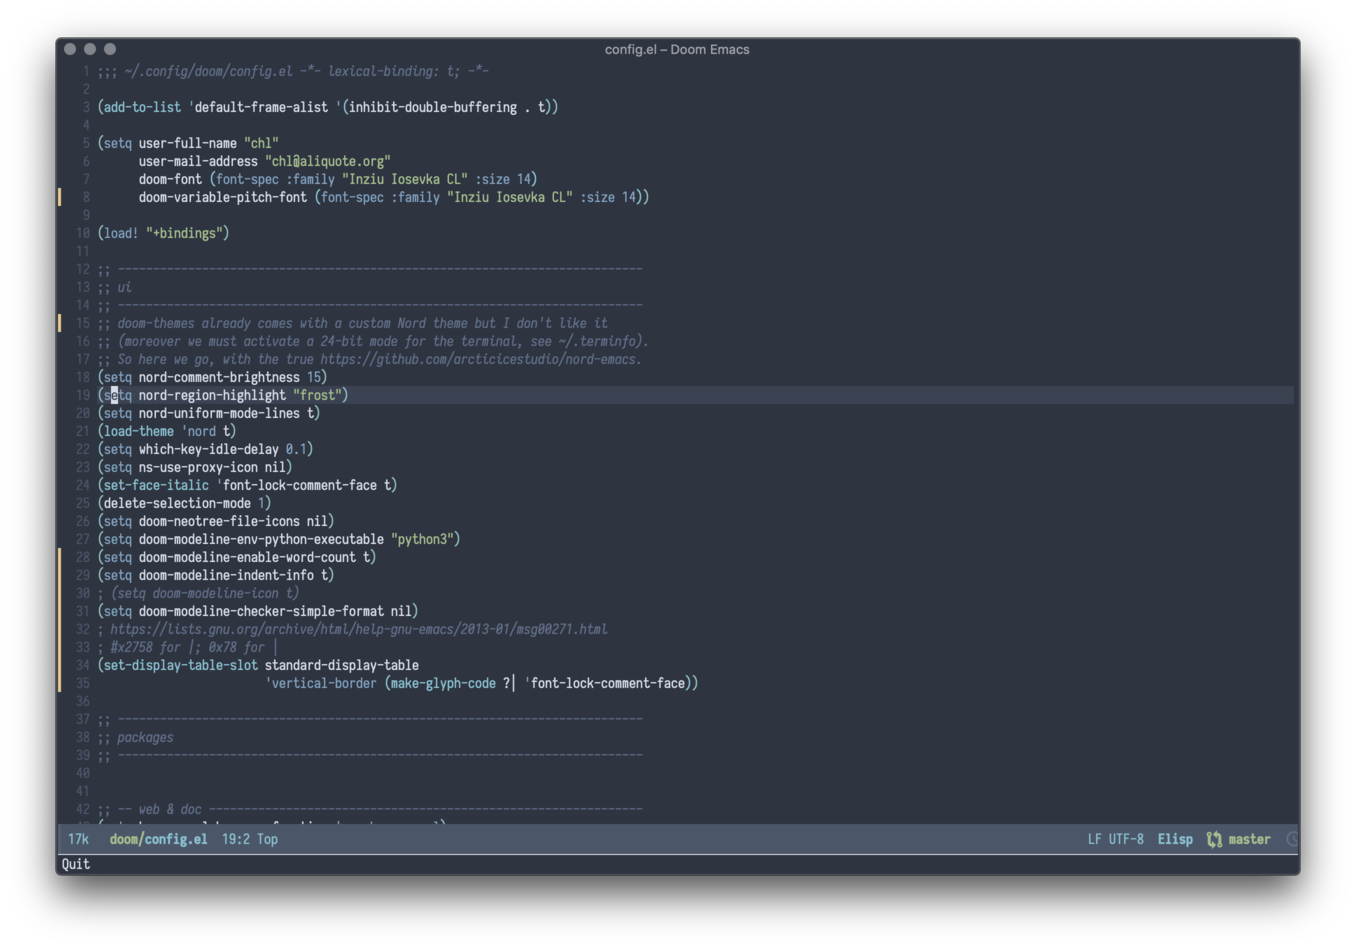
Task: Click line number 21 in the gutter
Action: coord(82,431)
